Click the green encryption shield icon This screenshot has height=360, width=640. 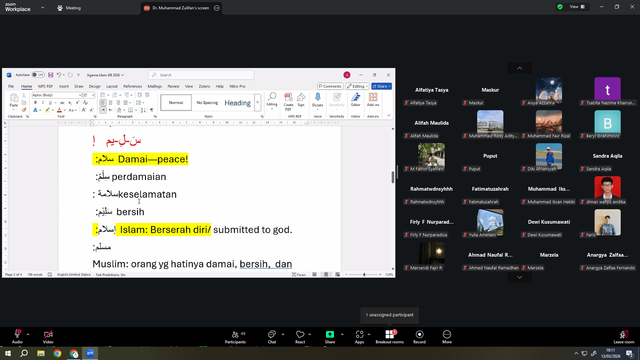[x=560, y=7]
